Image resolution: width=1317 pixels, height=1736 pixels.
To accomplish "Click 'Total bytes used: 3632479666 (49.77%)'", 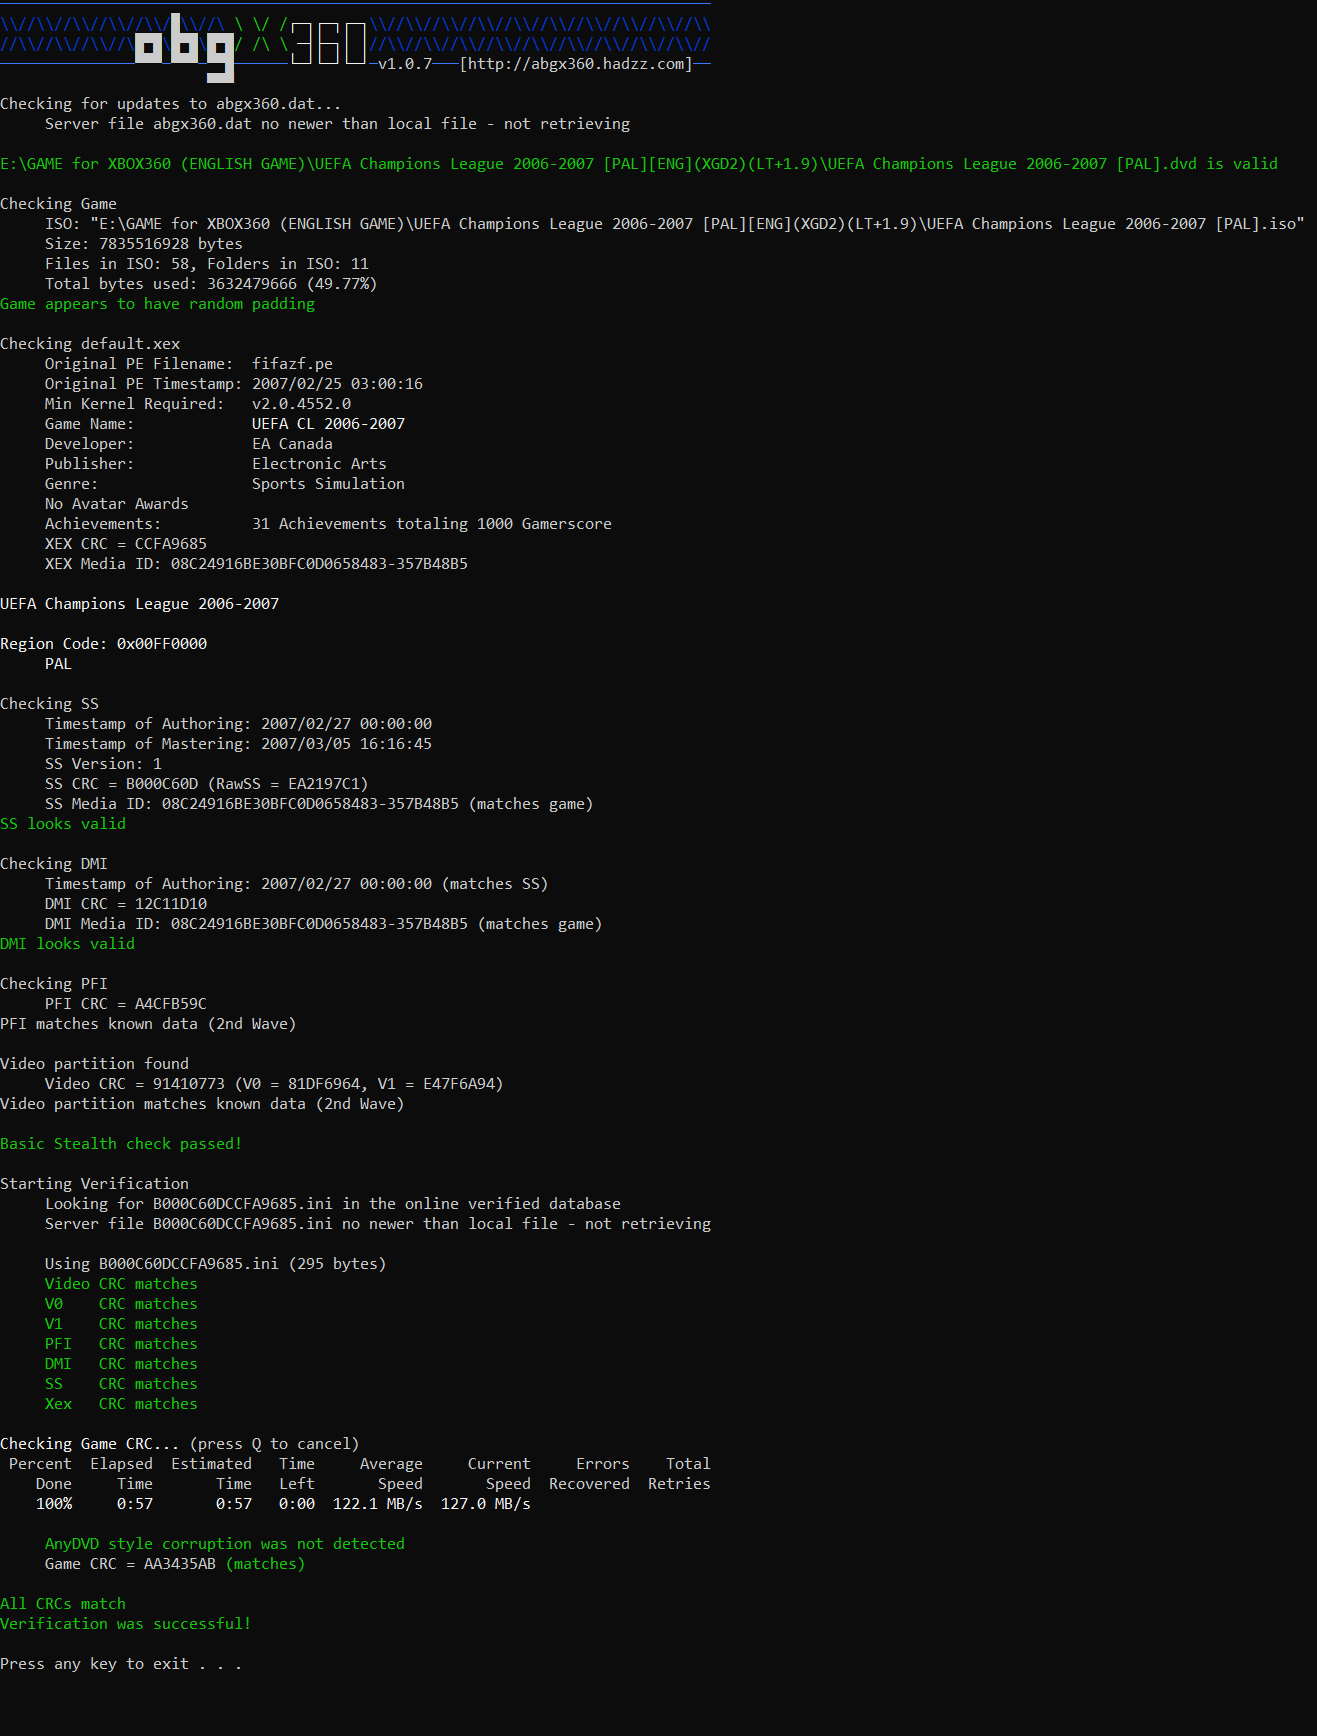I will 211,284.
